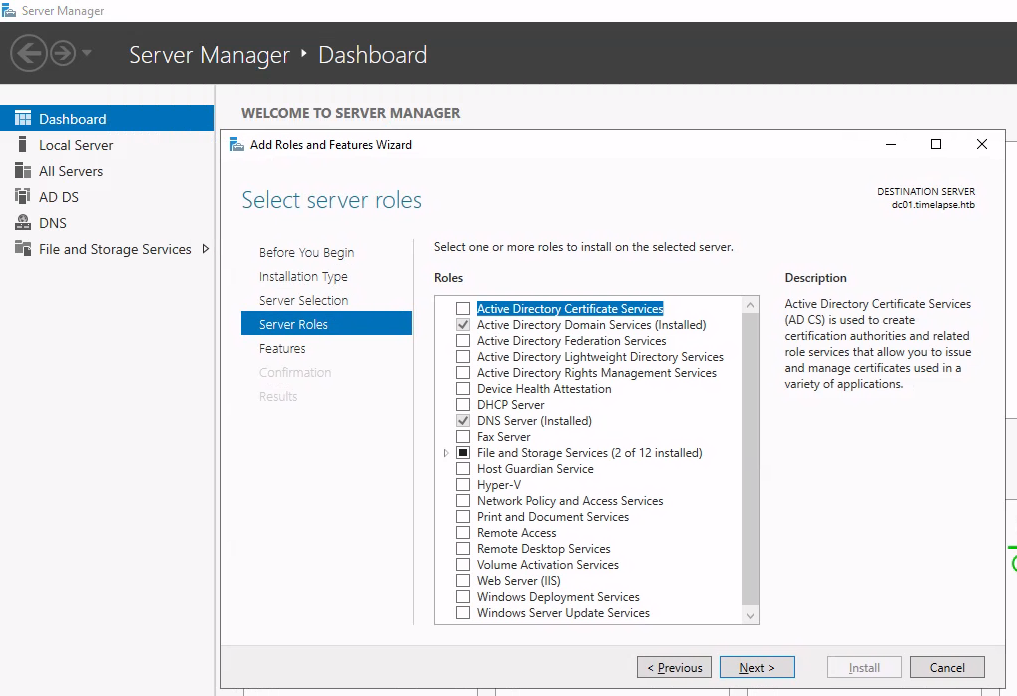
Task: Click the Server Manager forward arrow icon
Action: pos(64,53)
